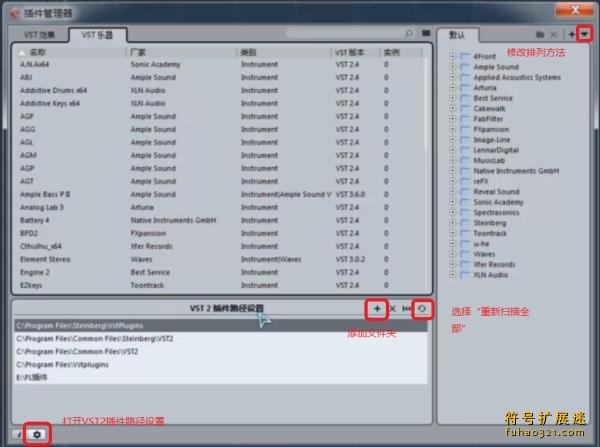This screenshot has height=447, width=600.
Task: Select the Element Stereo plug-in row
Action: click(x=220, y=259)
